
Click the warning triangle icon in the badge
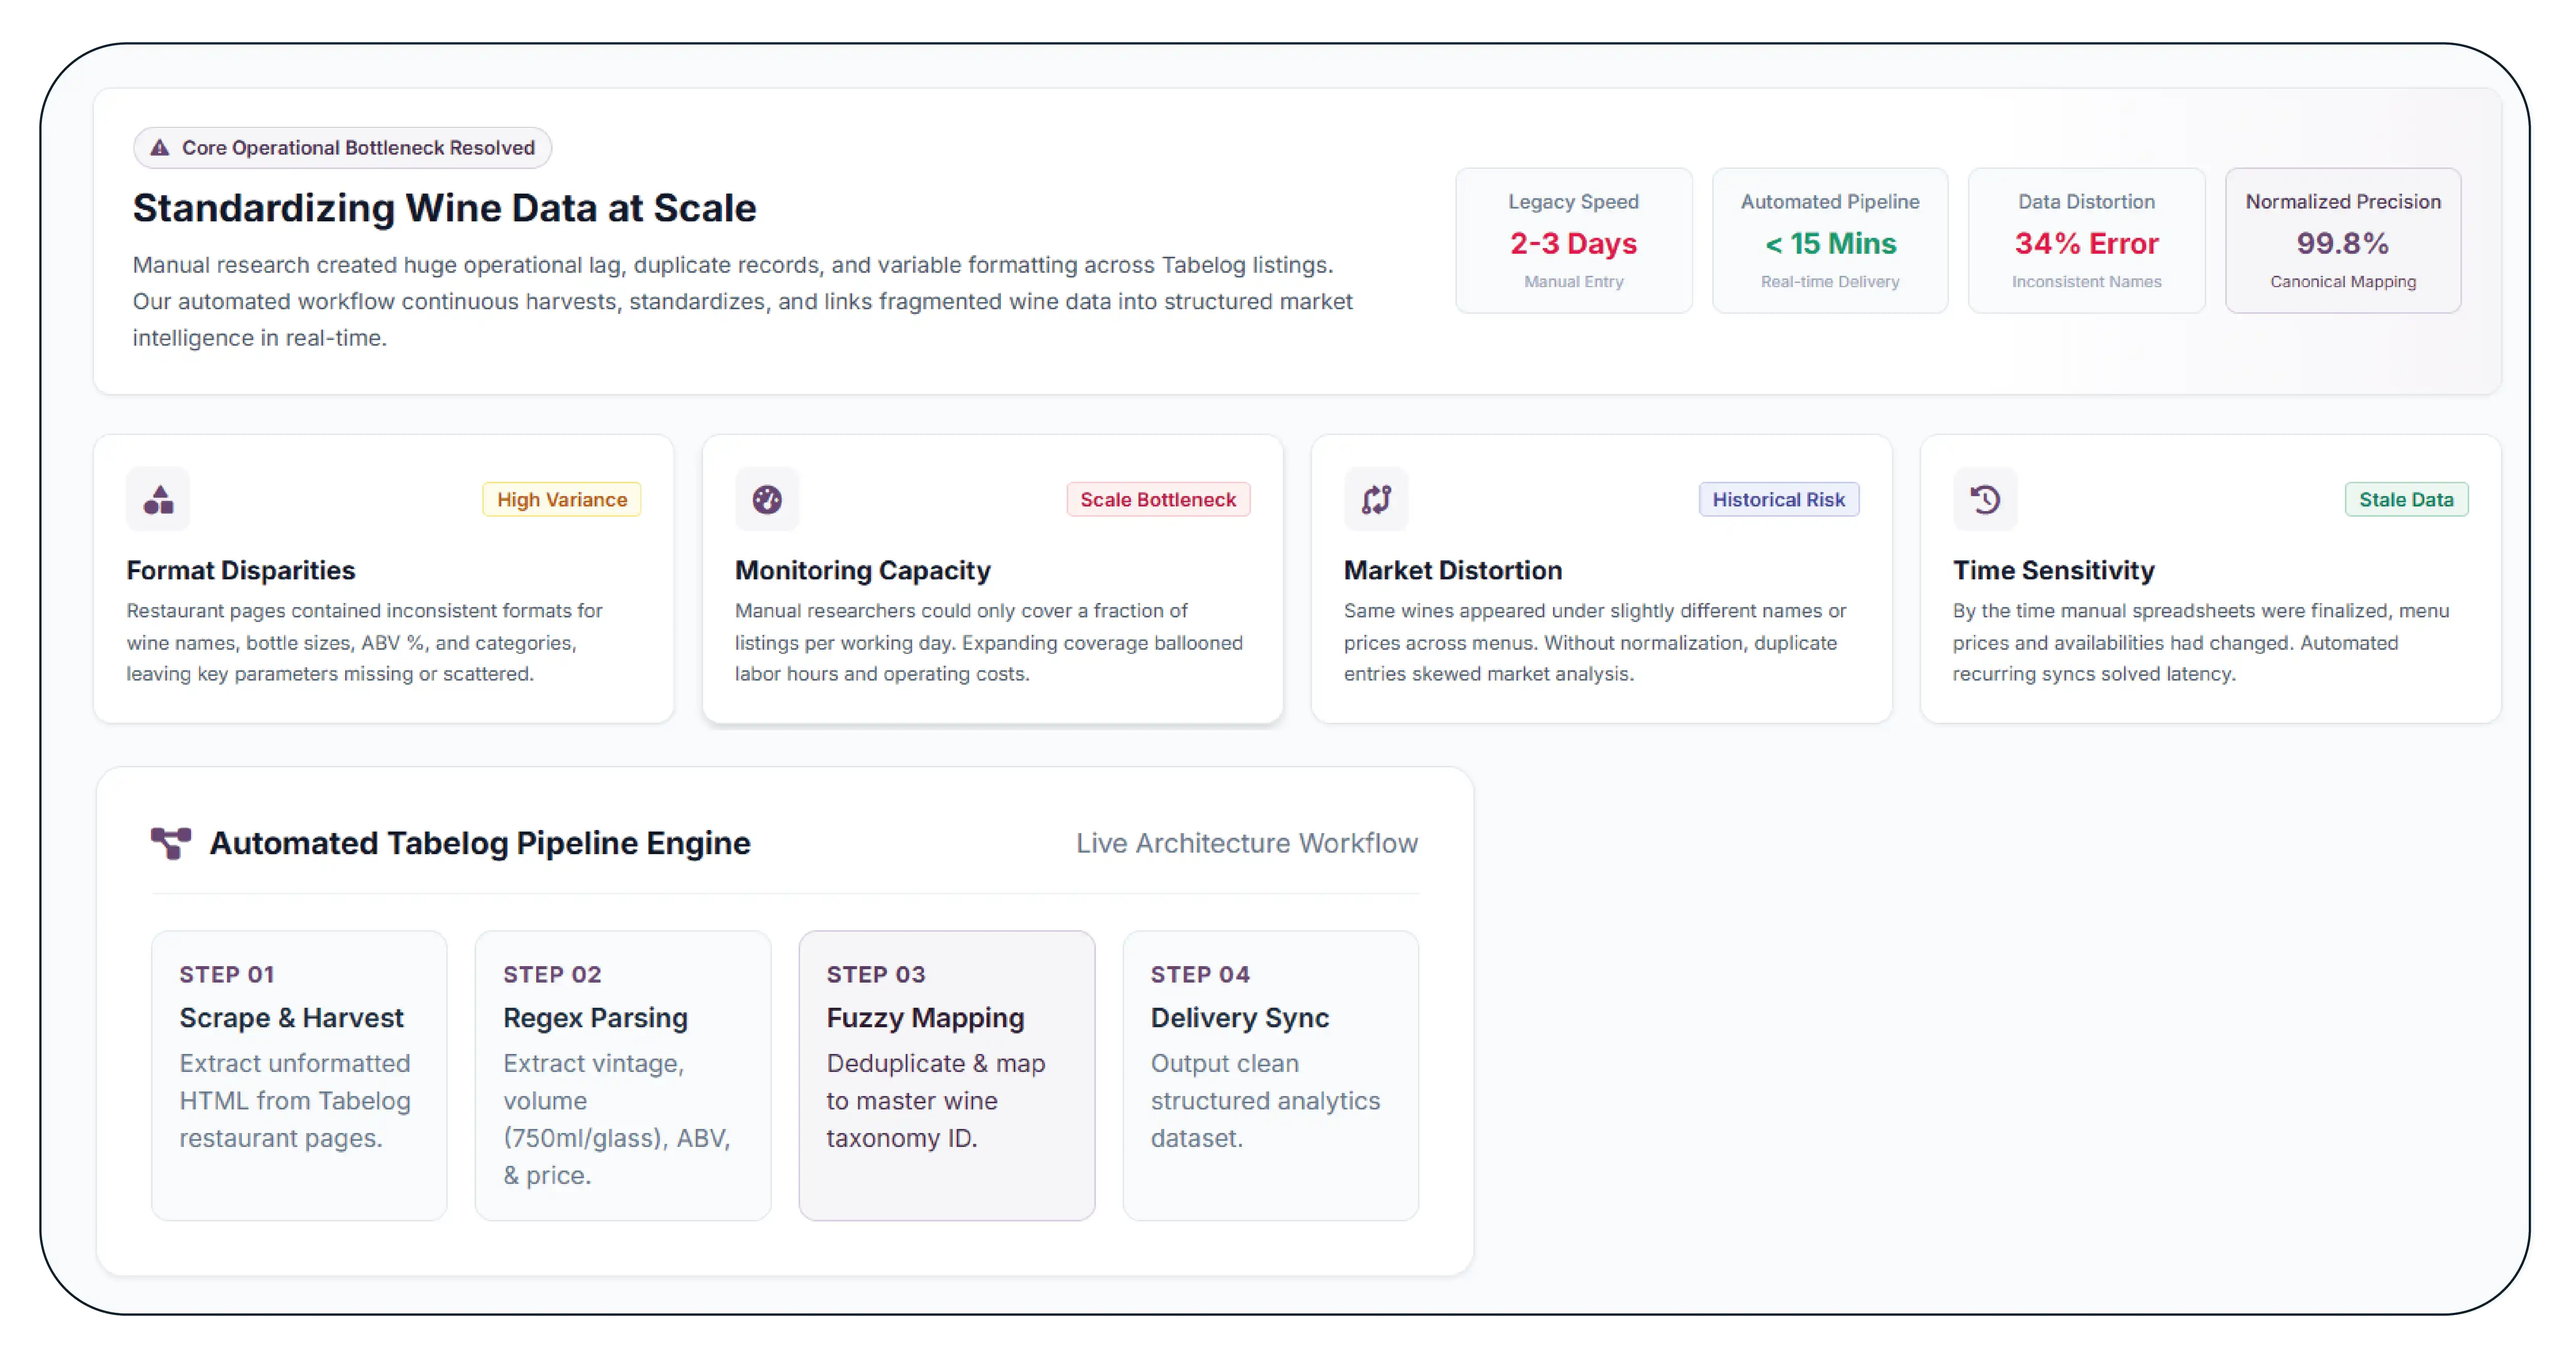159,148
